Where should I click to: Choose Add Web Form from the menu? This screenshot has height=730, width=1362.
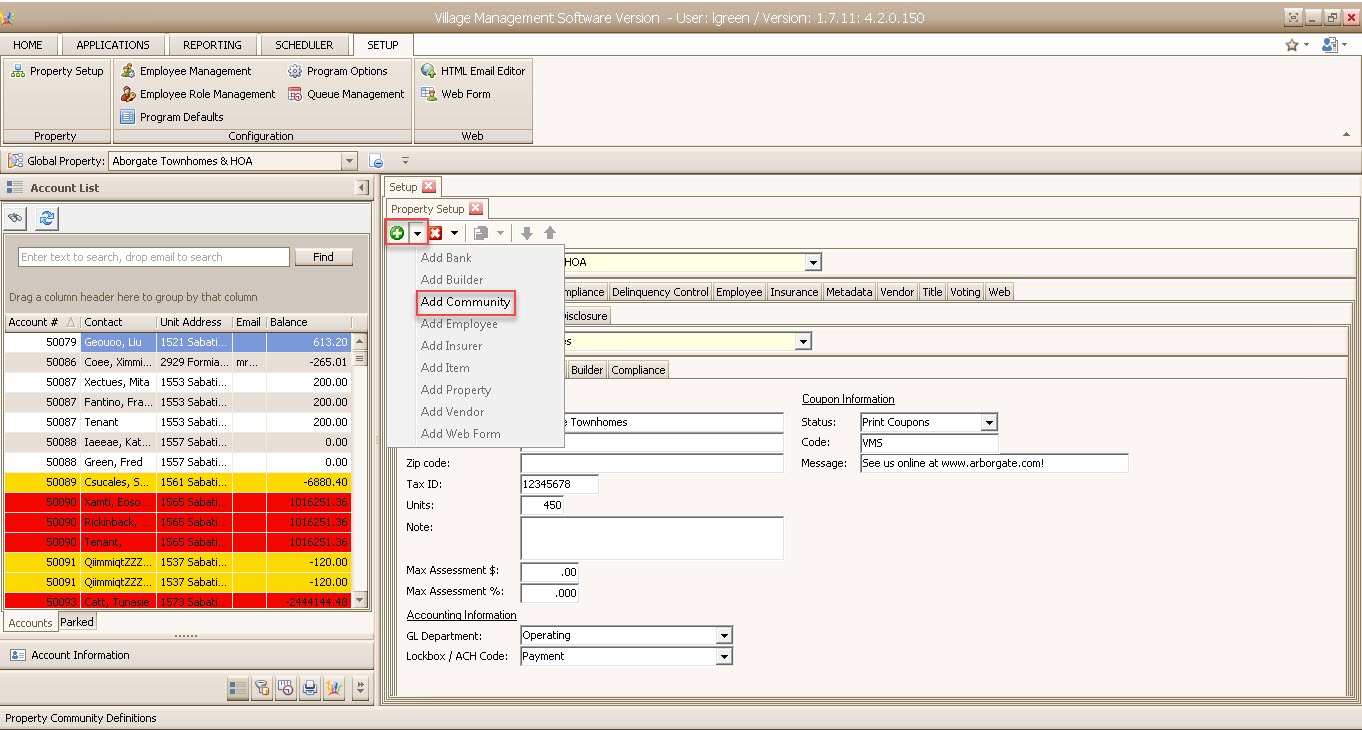tap(461, 434)
